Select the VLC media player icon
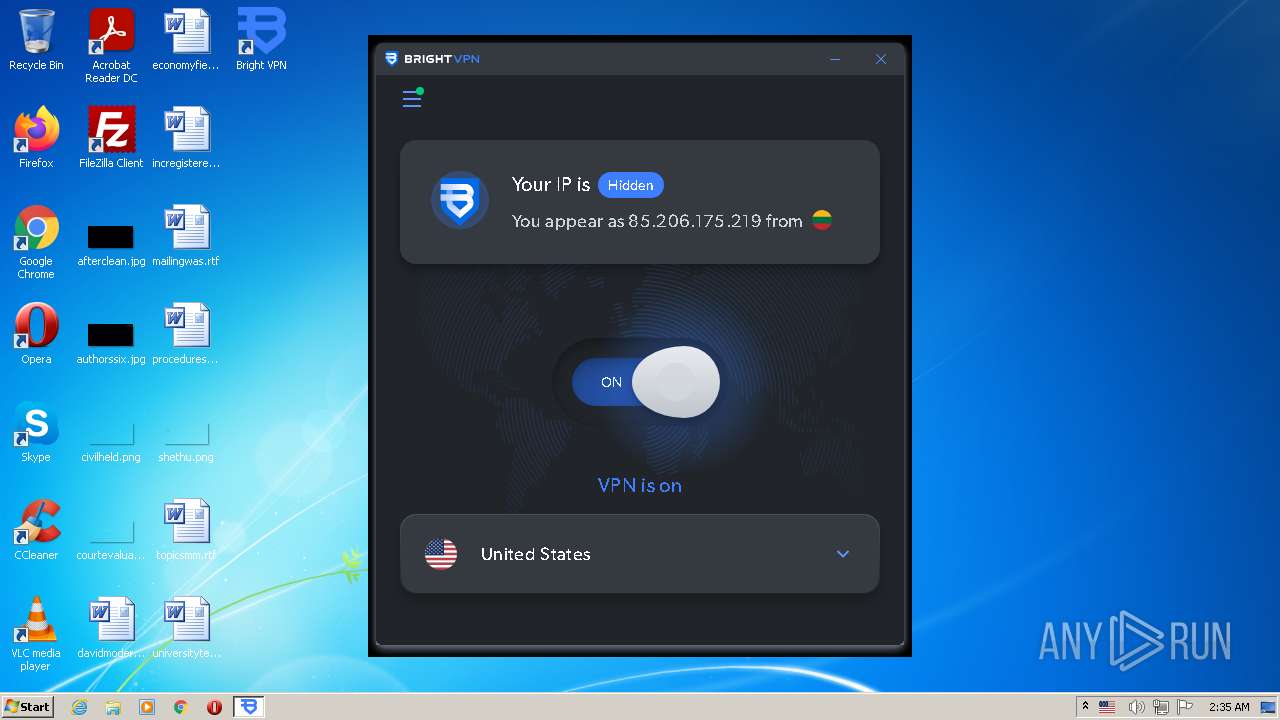The image size is (1280, 720). pos(36,634)
